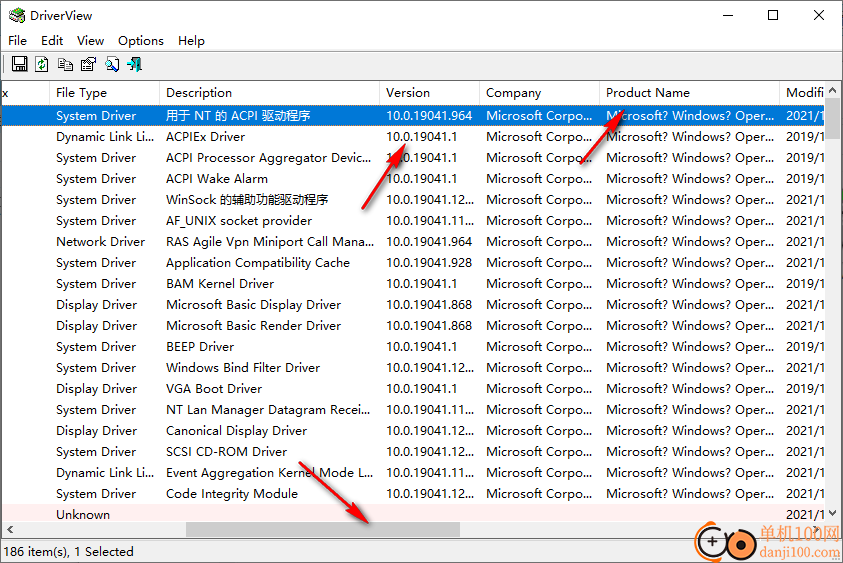Viewport: 843px width, 563px height.
Task: Open the Edit menu
Action: [x=52, y=41]
